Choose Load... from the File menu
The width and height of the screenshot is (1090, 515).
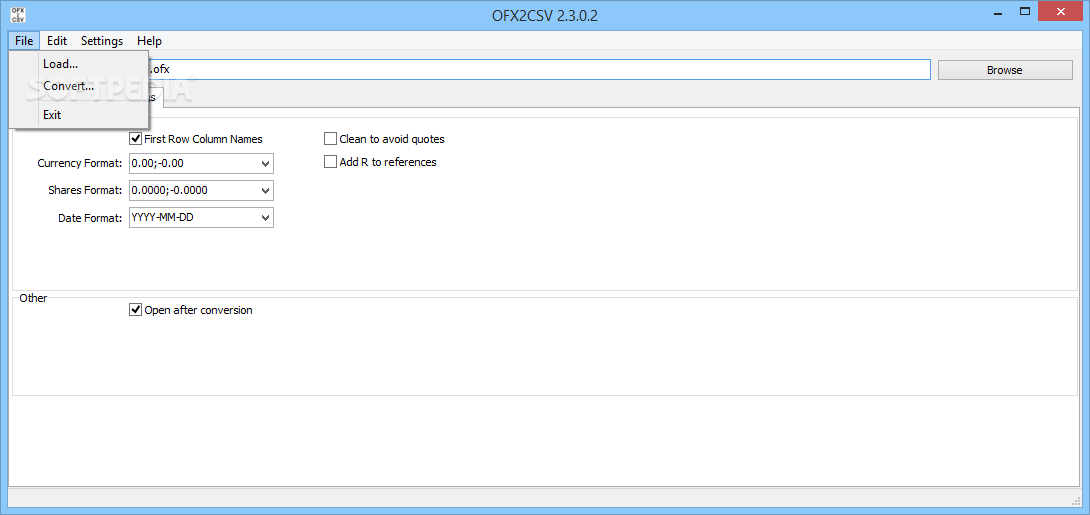(79, 64)
